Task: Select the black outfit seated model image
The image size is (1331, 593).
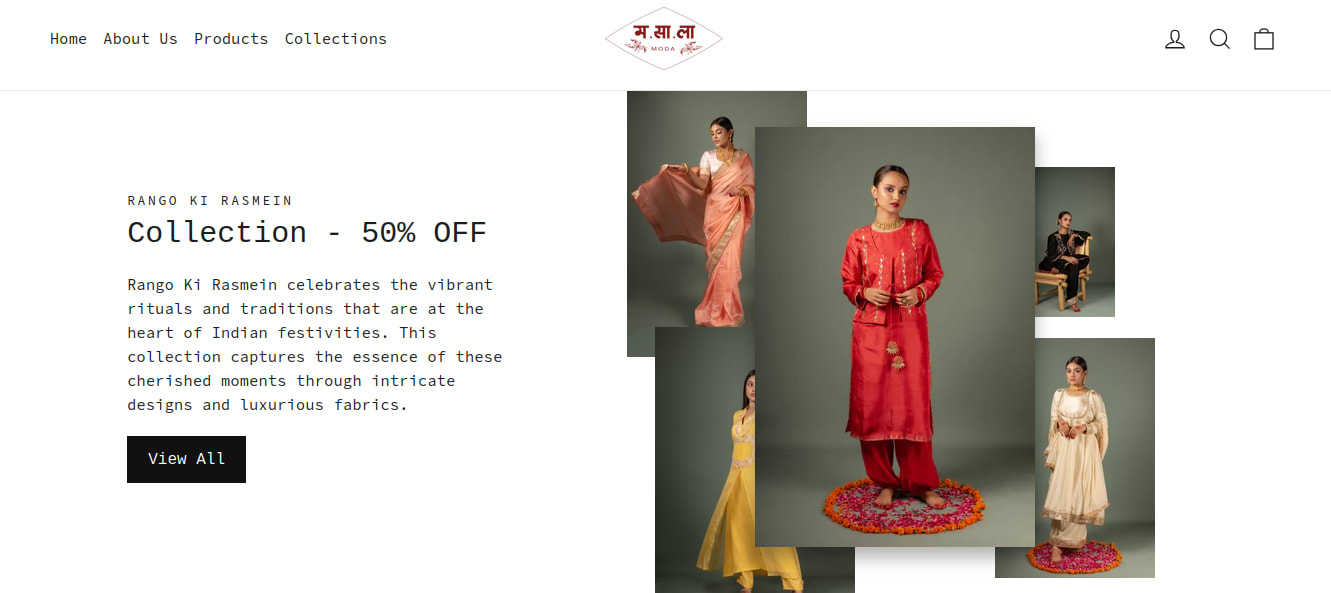Action: (x=1075, y=242)
